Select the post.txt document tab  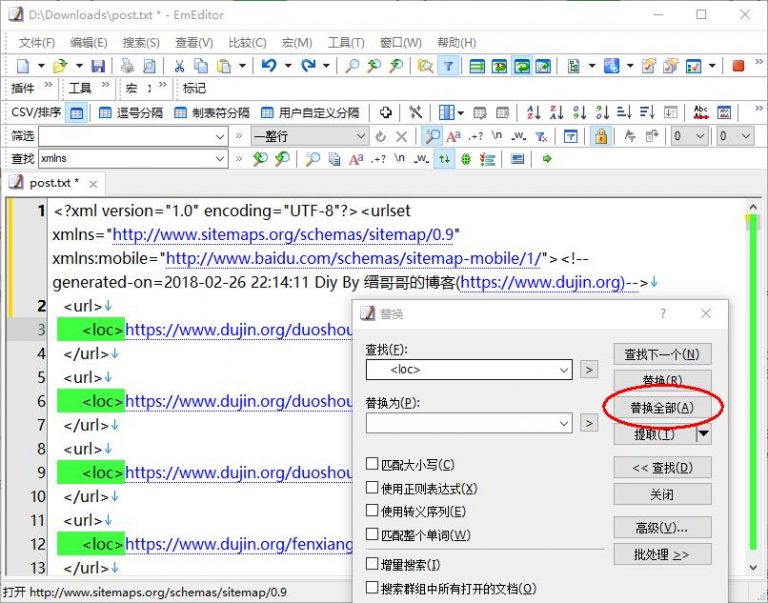[x=53, y=183]
